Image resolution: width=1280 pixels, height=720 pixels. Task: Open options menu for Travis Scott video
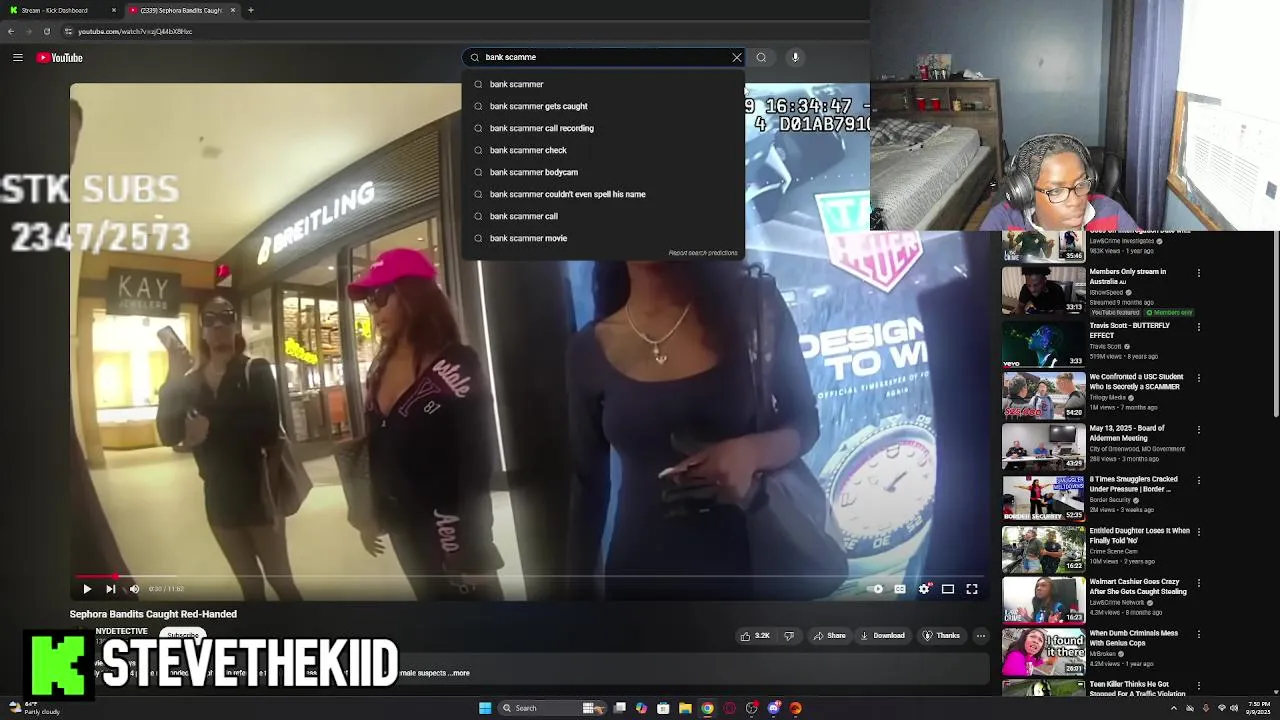1198,327
